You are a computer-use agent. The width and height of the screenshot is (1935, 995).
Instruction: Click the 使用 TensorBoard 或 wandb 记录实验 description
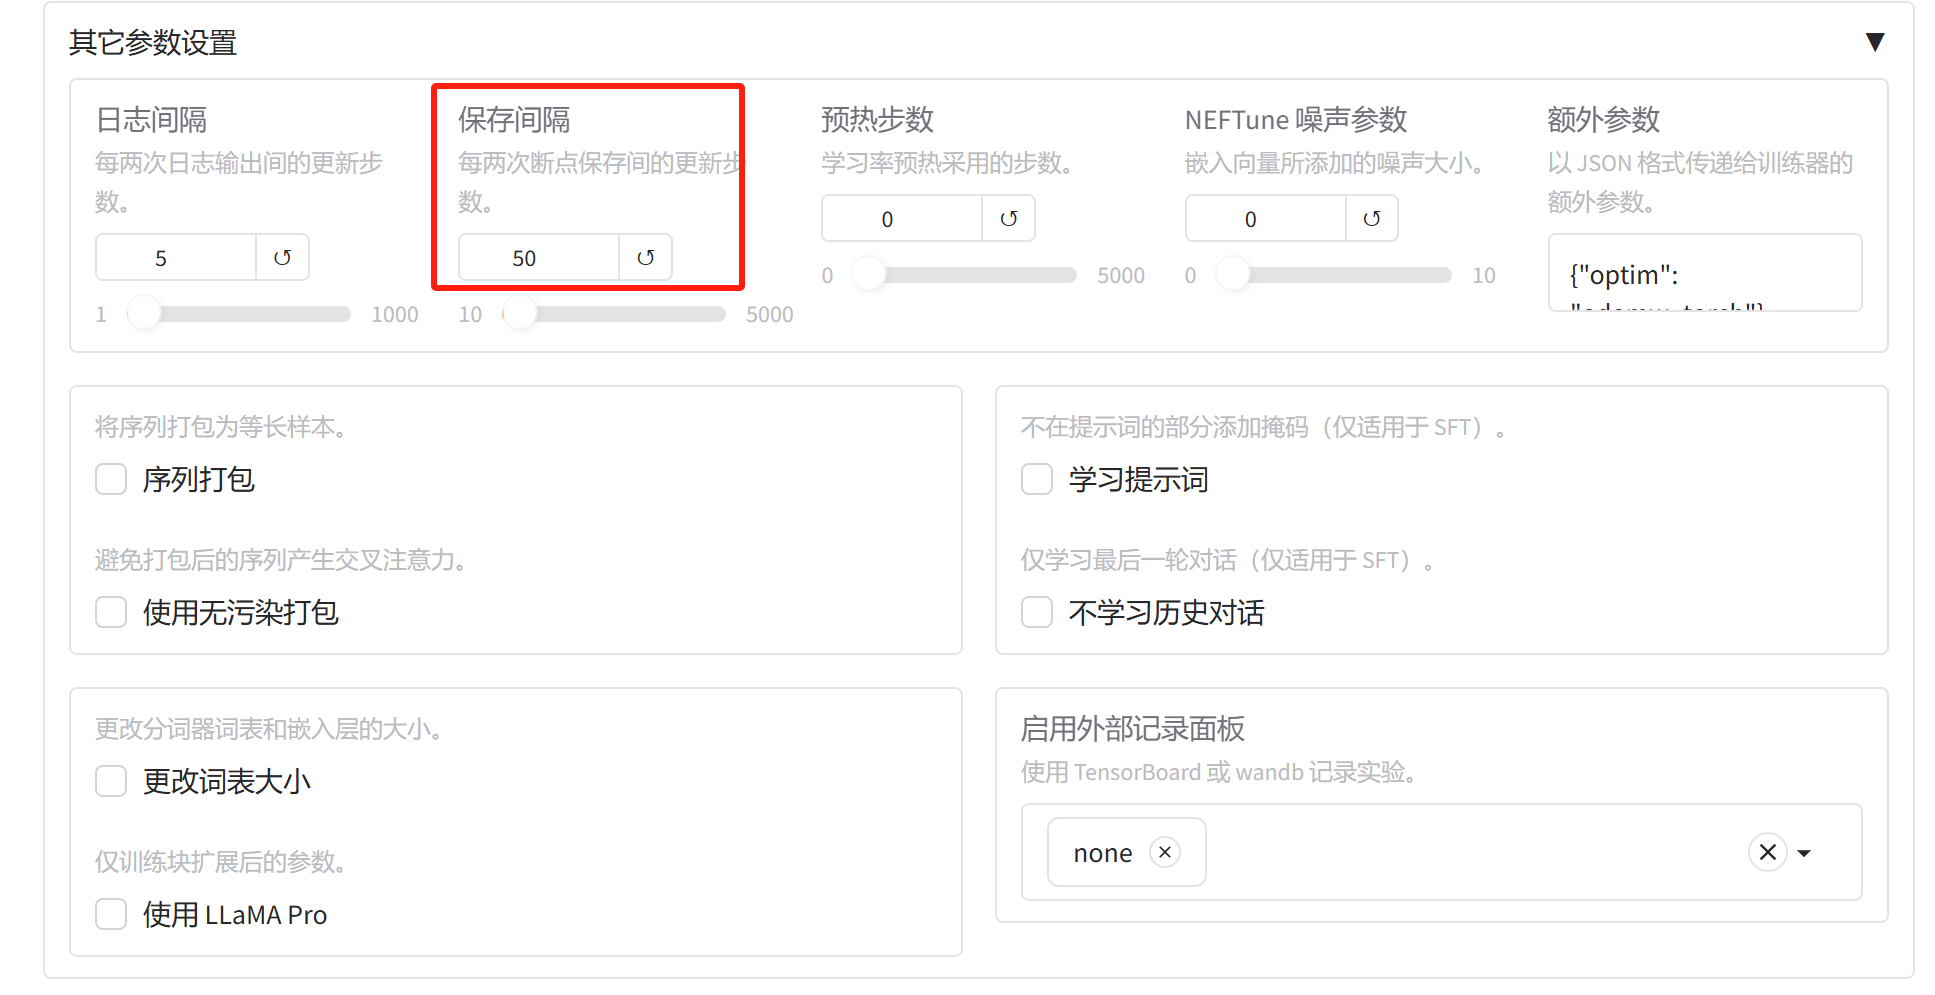[x=1218, y=772]
